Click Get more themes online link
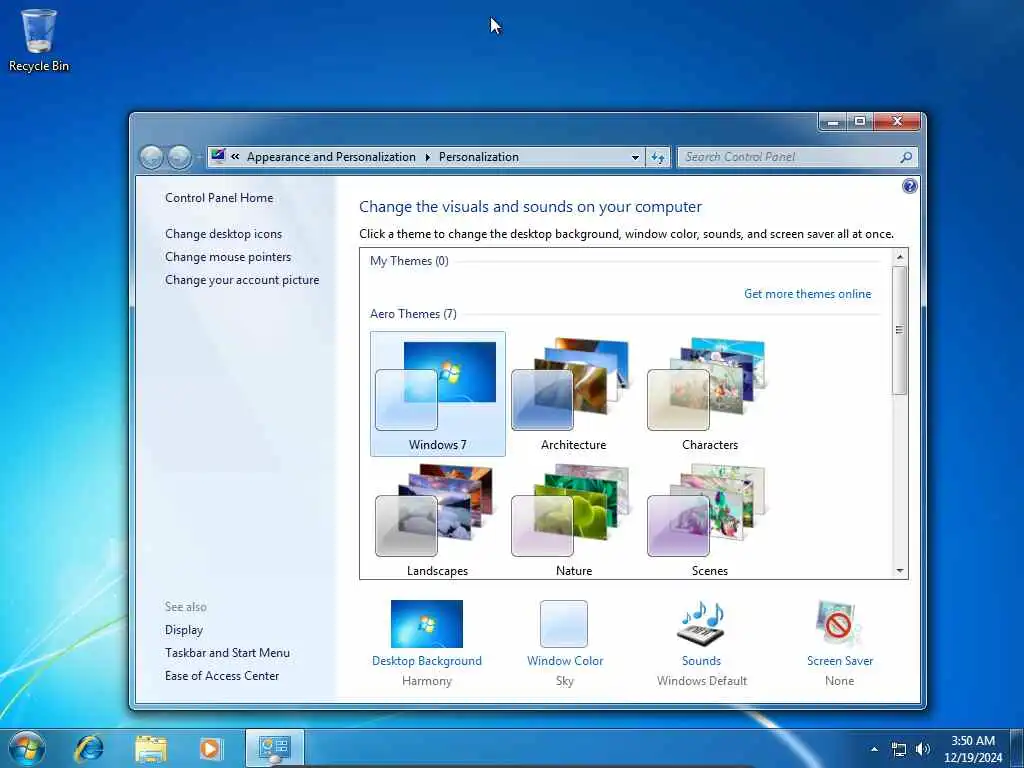 pyautogui.click(x=807, y=294)
